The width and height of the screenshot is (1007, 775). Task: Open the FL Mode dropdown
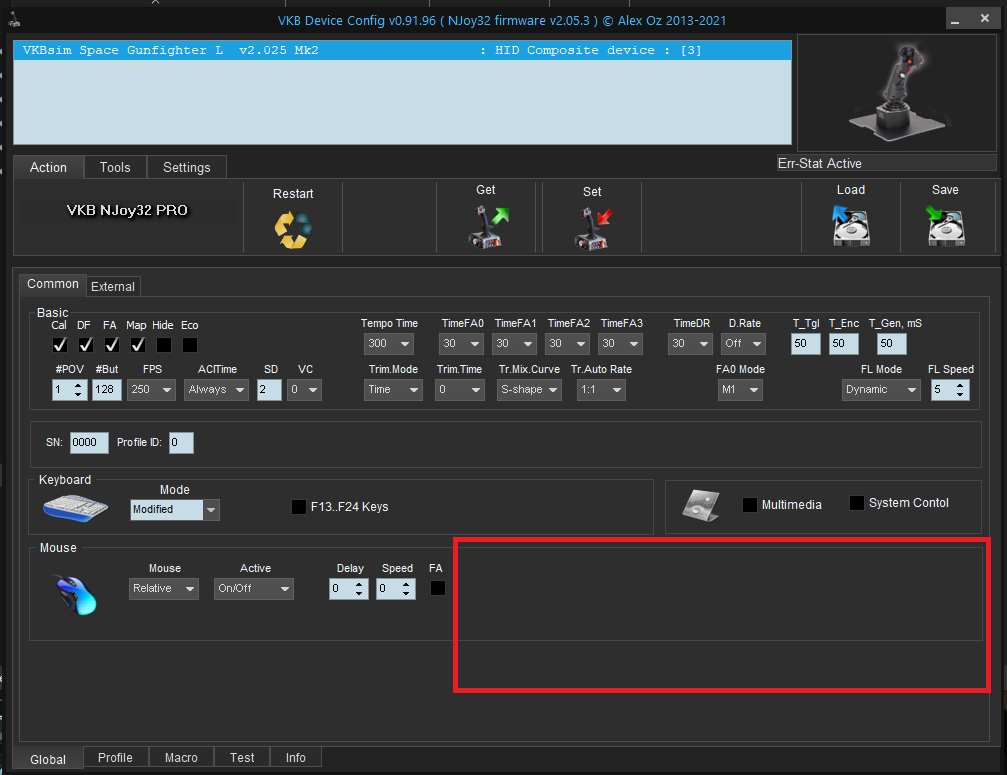tap(881, 390)
